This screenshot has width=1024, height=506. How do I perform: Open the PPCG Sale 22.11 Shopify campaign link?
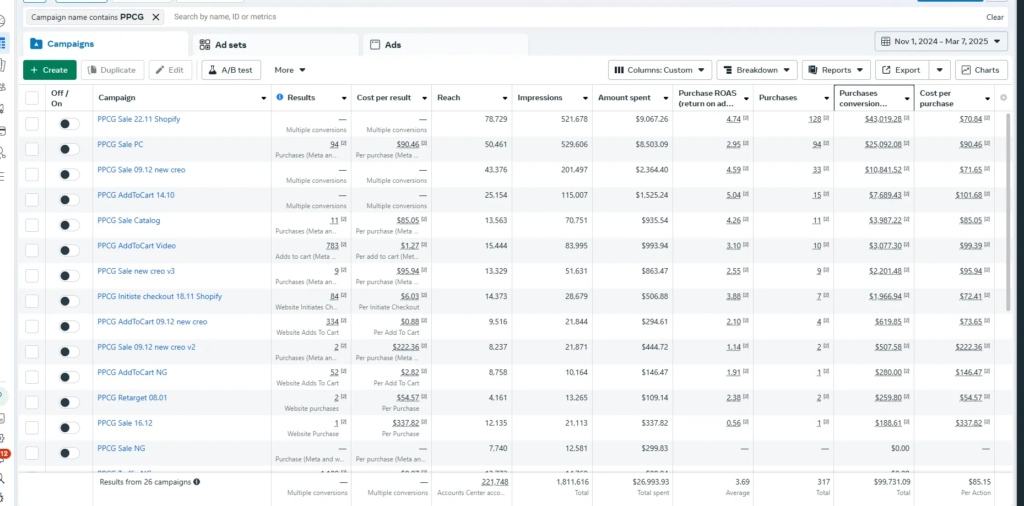click(x=138, y=119)
